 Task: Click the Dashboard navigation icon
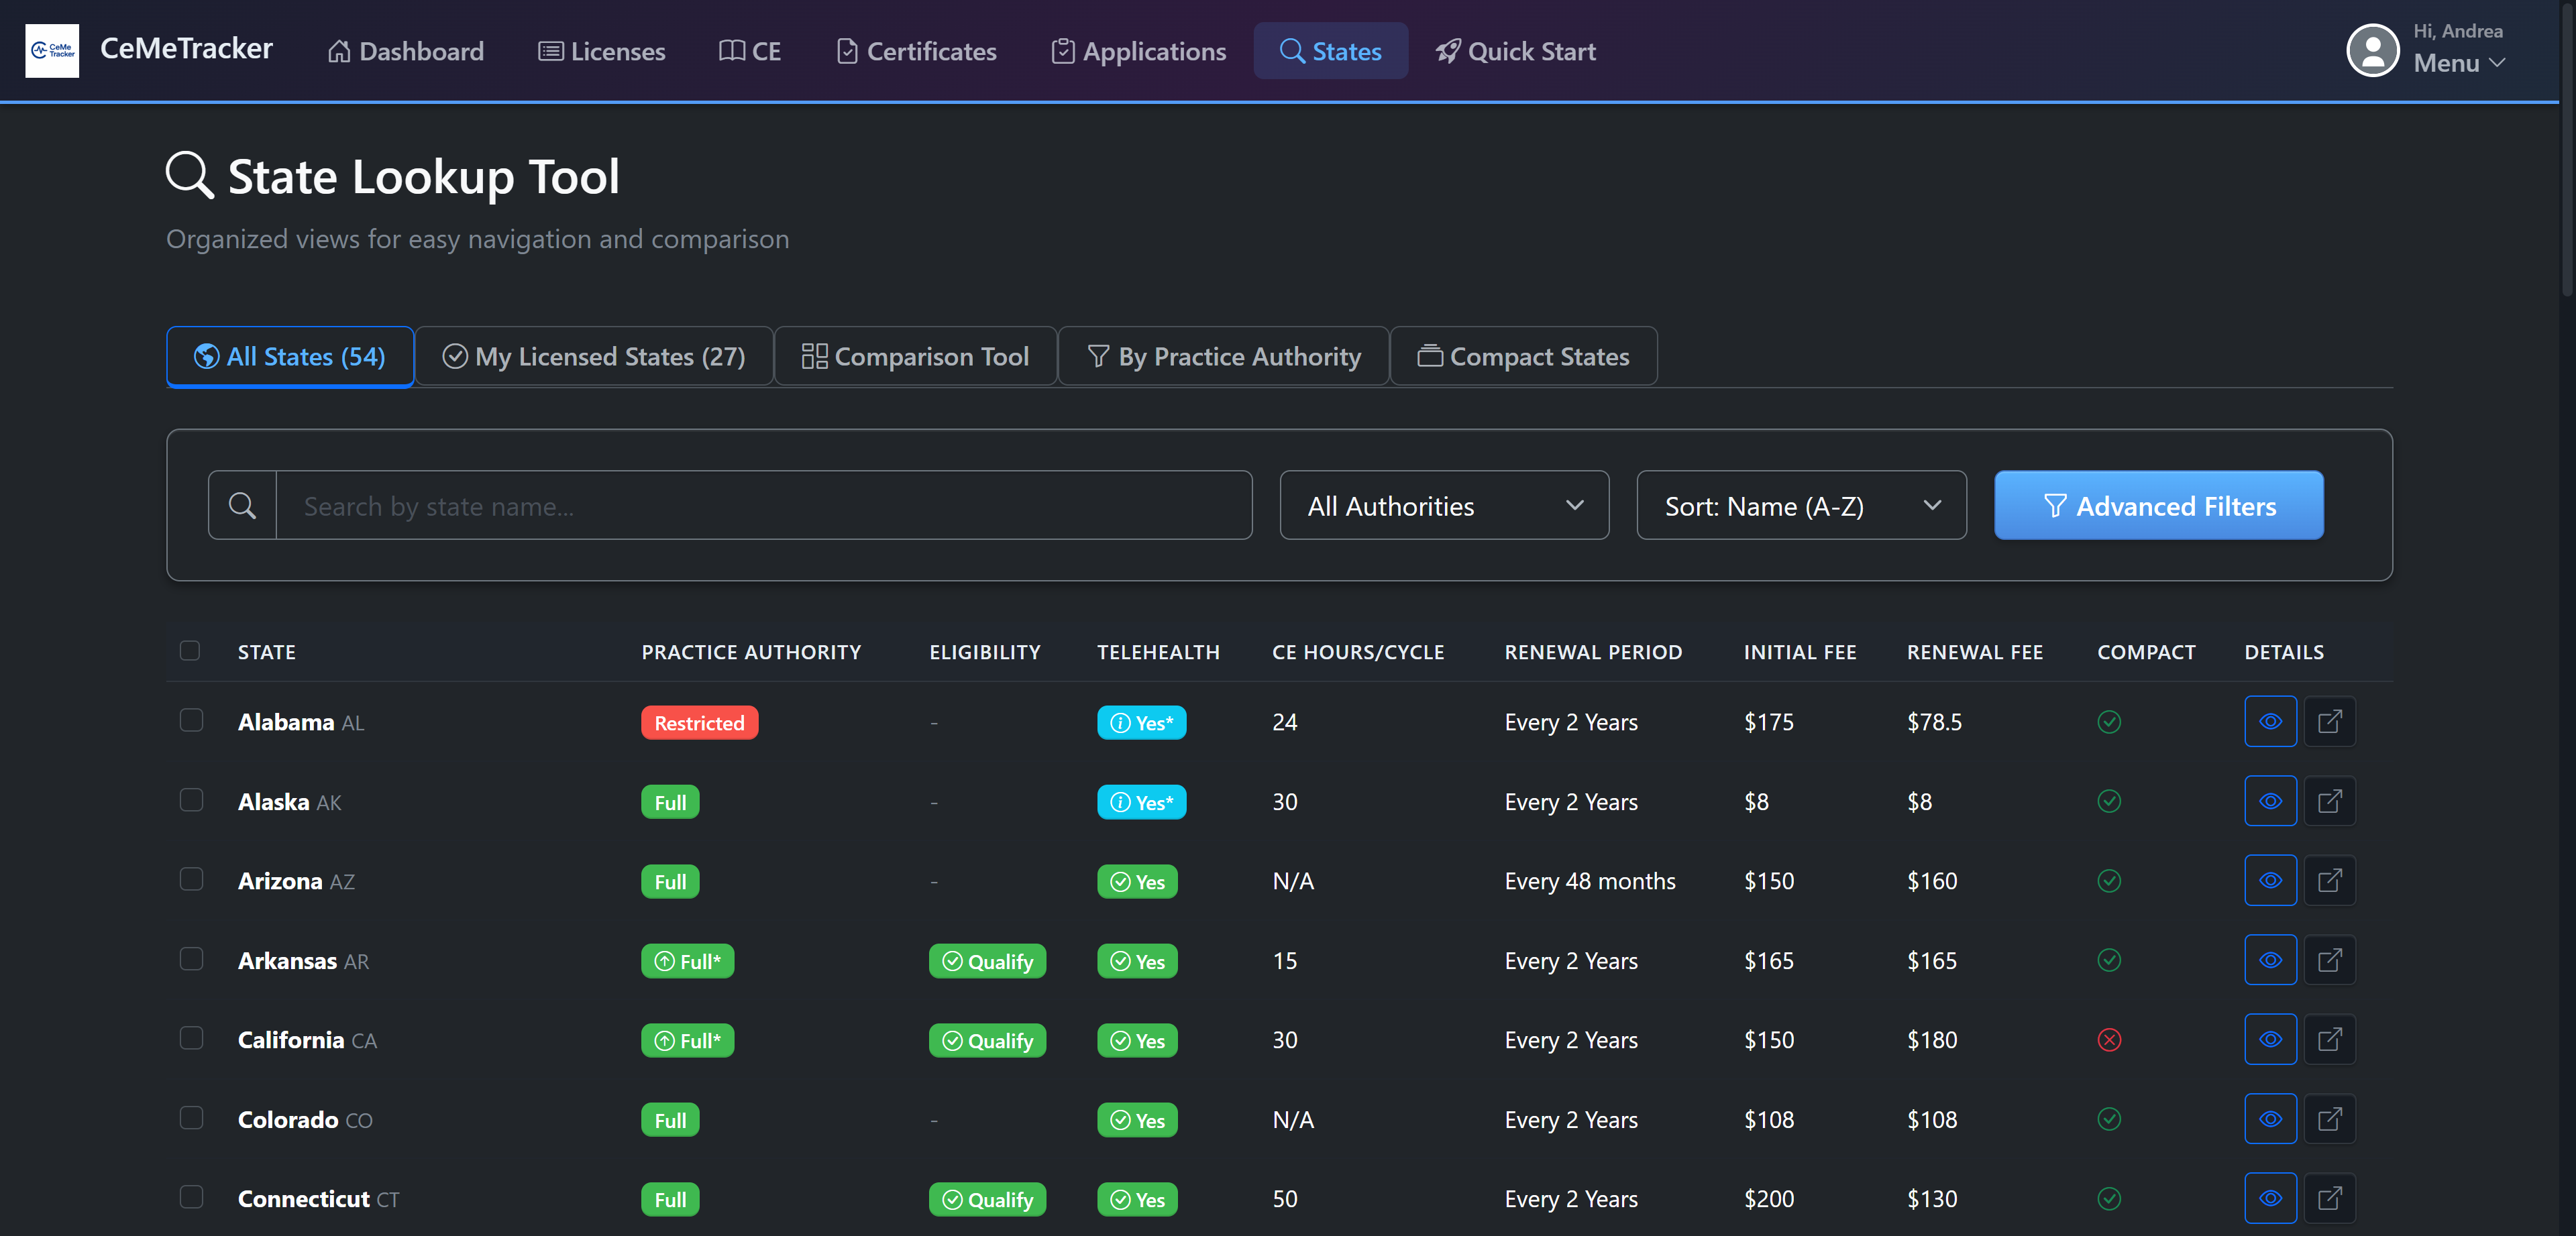click(339, 50)
